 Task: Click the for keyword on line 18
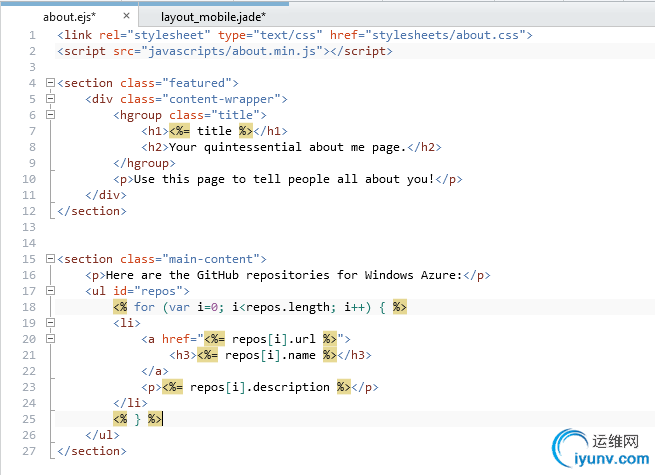point(144,307)
